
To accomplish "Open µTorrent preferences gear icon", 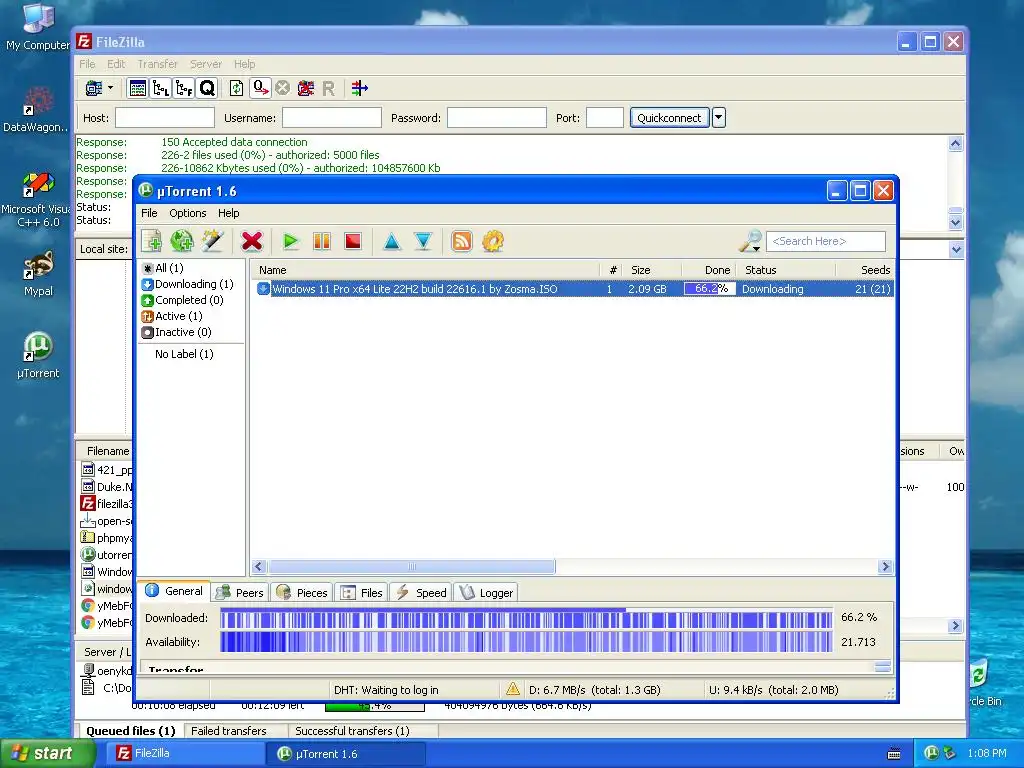I will [493, 241].
